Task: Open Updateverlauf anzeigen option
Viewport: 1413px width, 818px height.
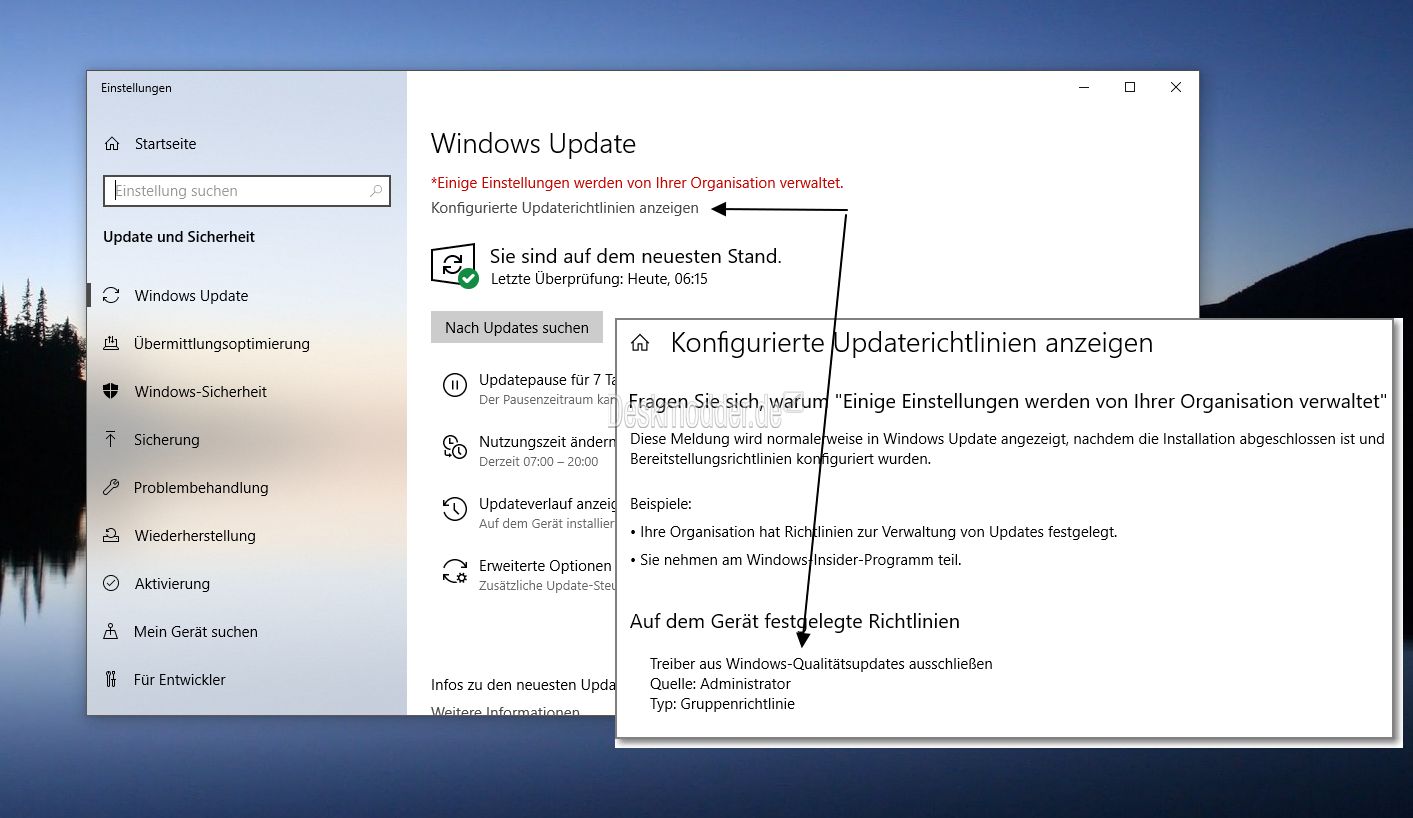Action: coord(547,504)
